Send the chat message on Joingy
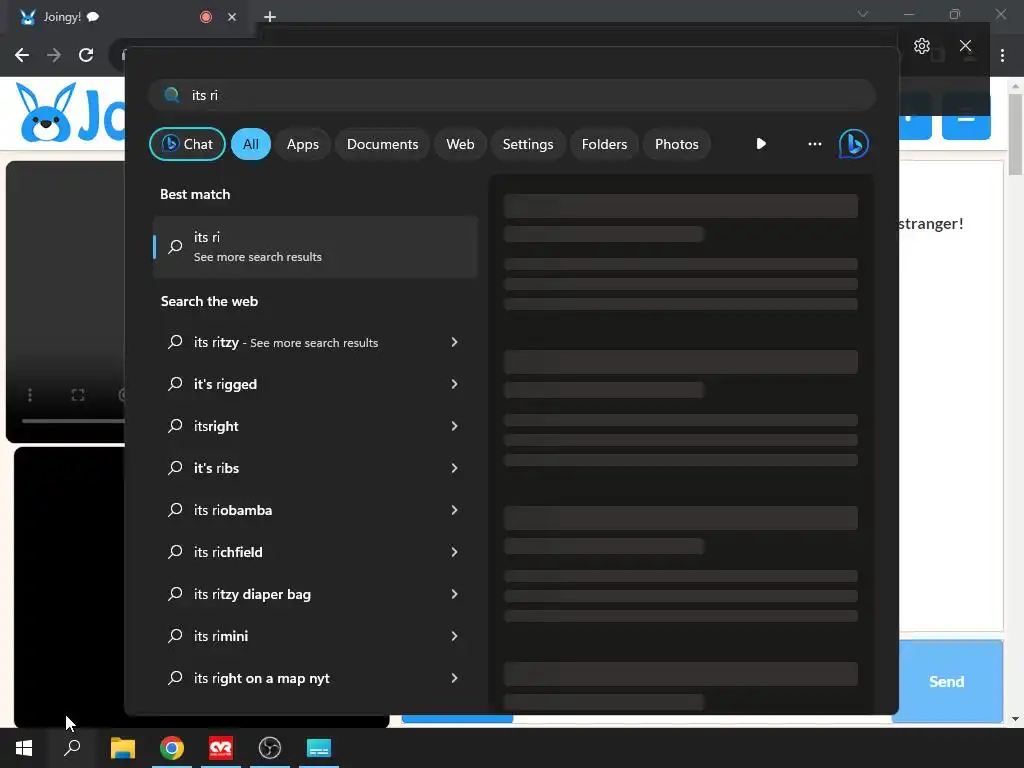Image resolution: width=1024 pixels, height=768 pixels. pyautogui.click(x=947, y=681)
